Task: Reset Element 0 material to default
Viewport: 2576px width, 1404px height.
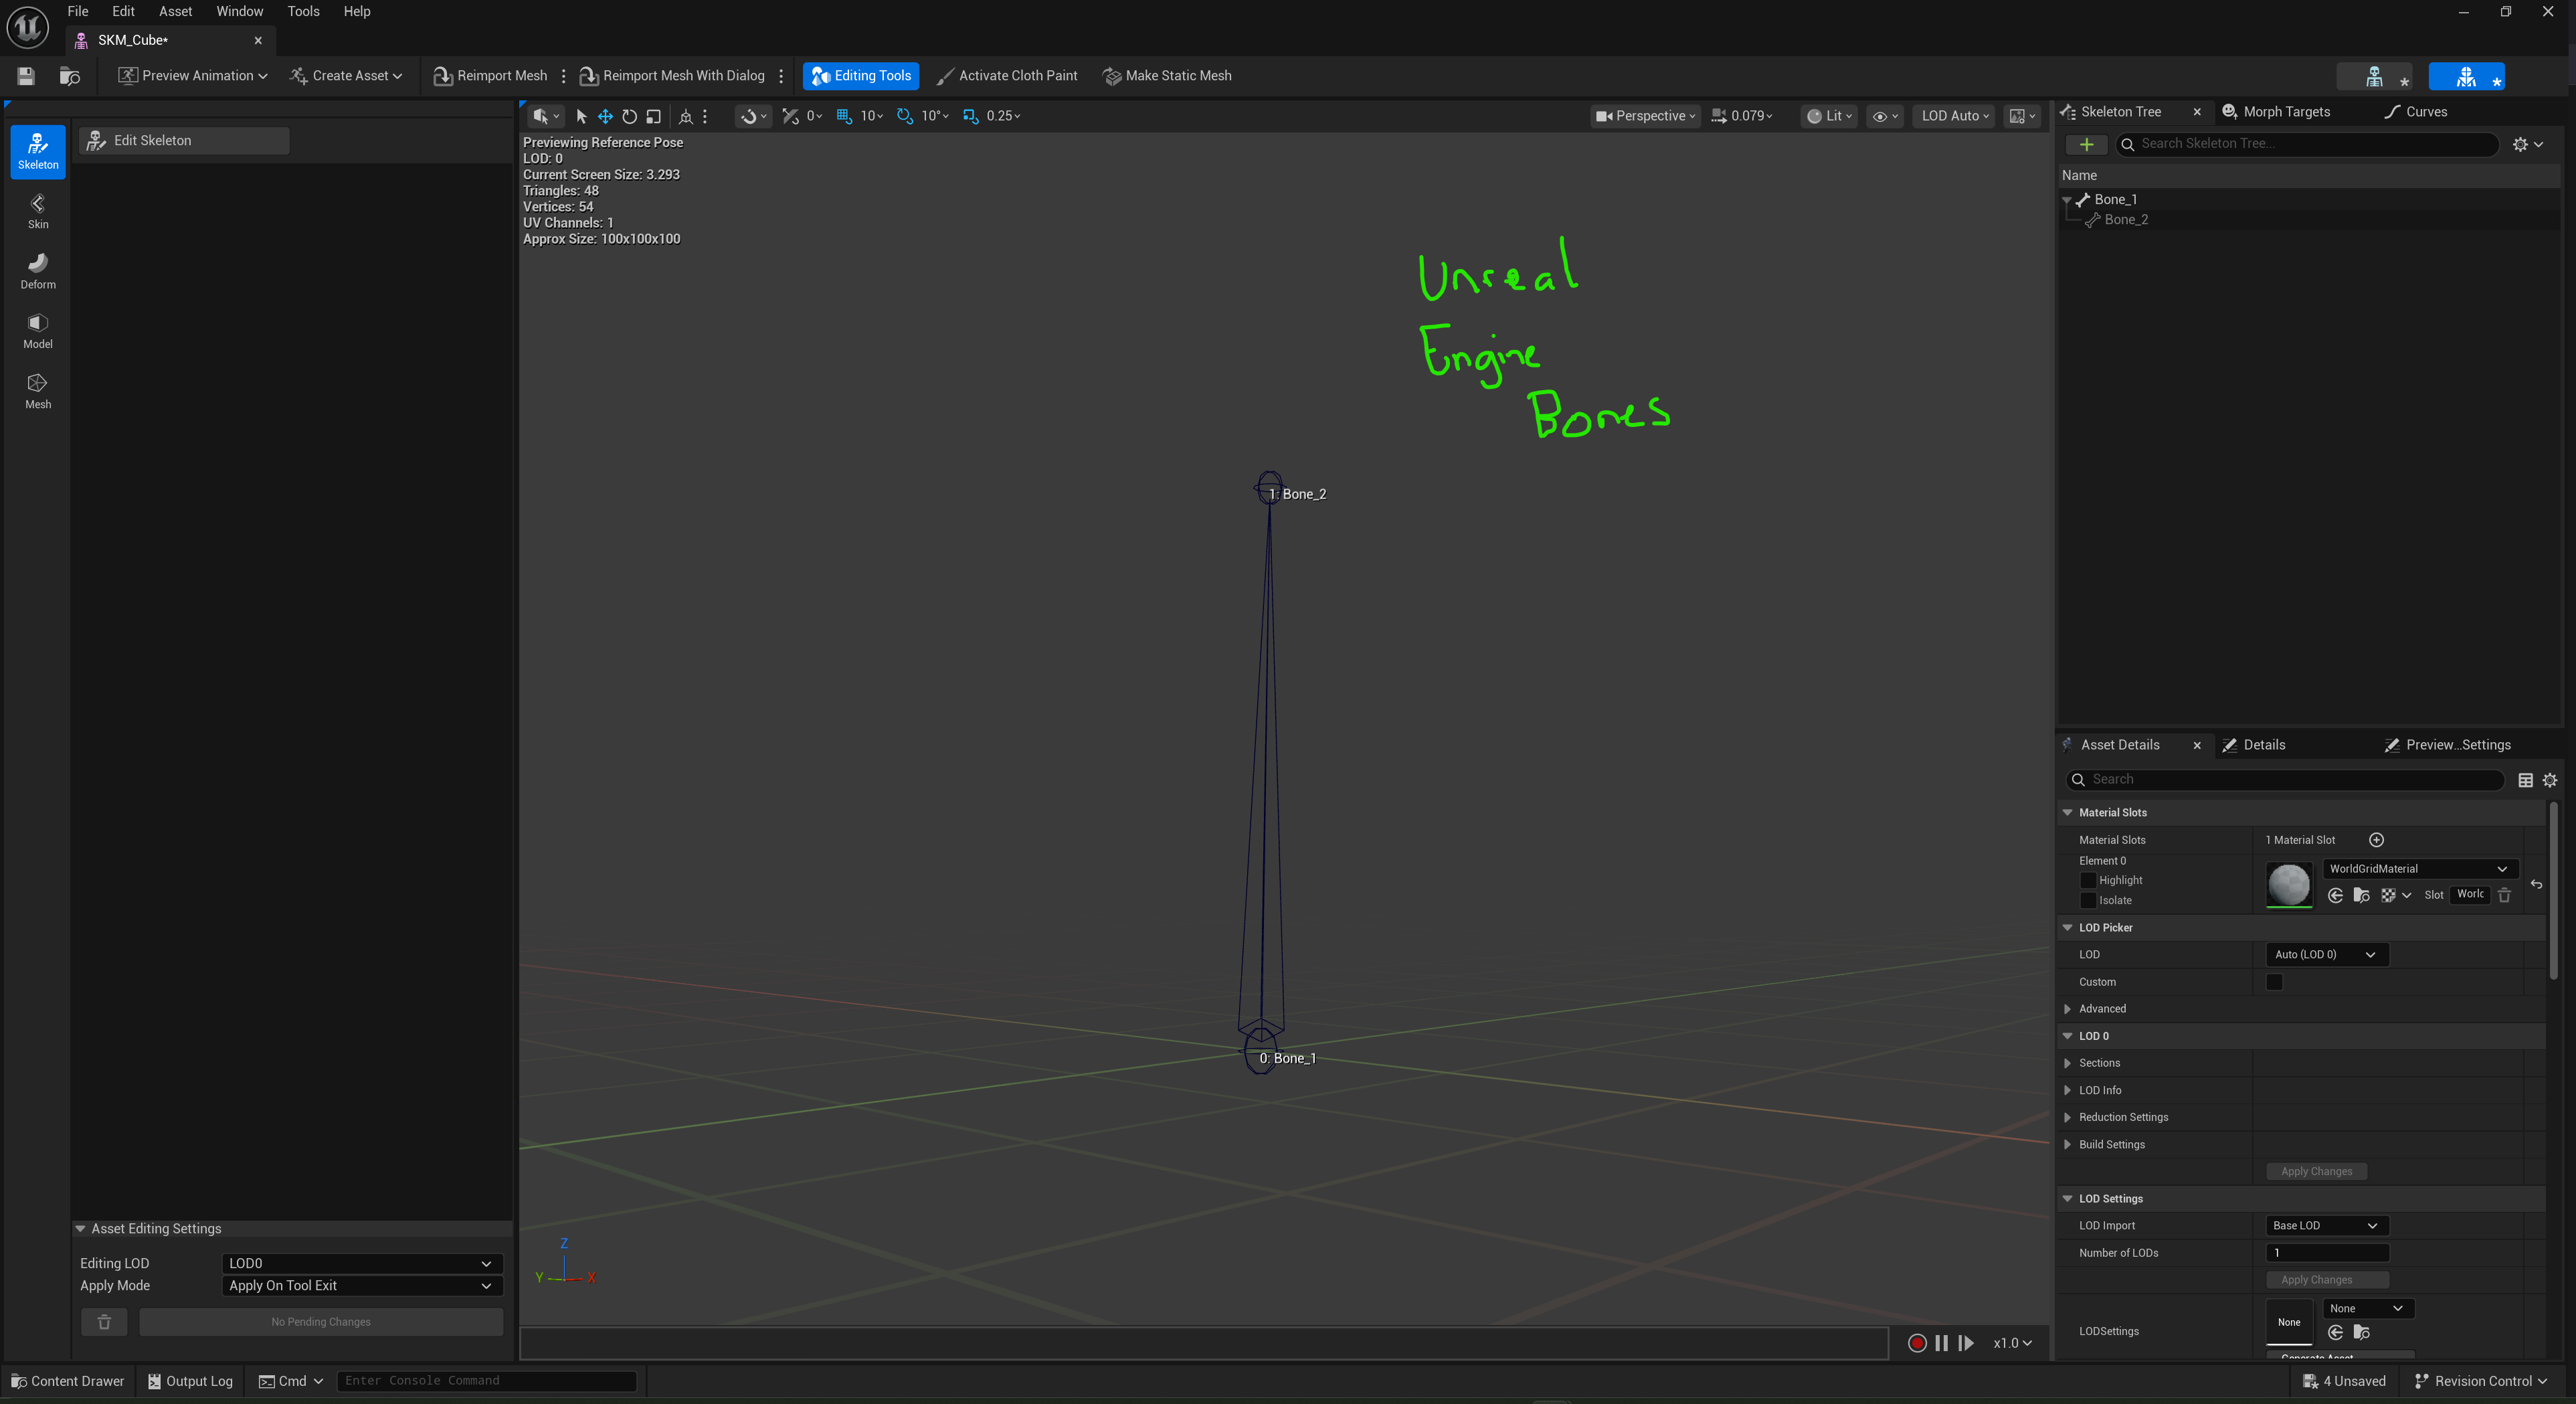Action: tap(2536, 884)
